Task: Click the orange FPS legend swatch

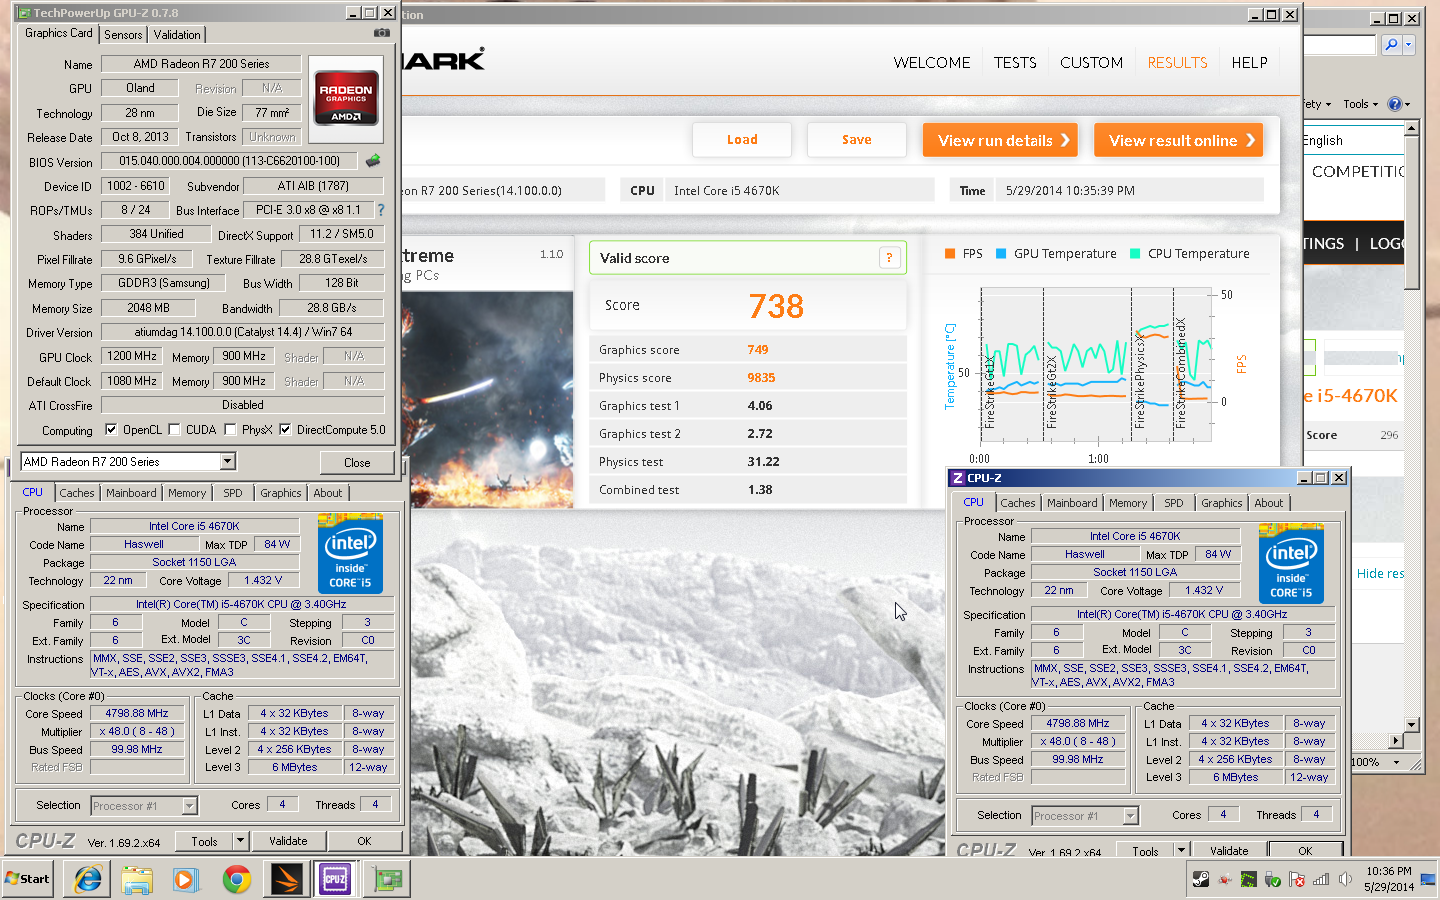Action: [950, 254]
